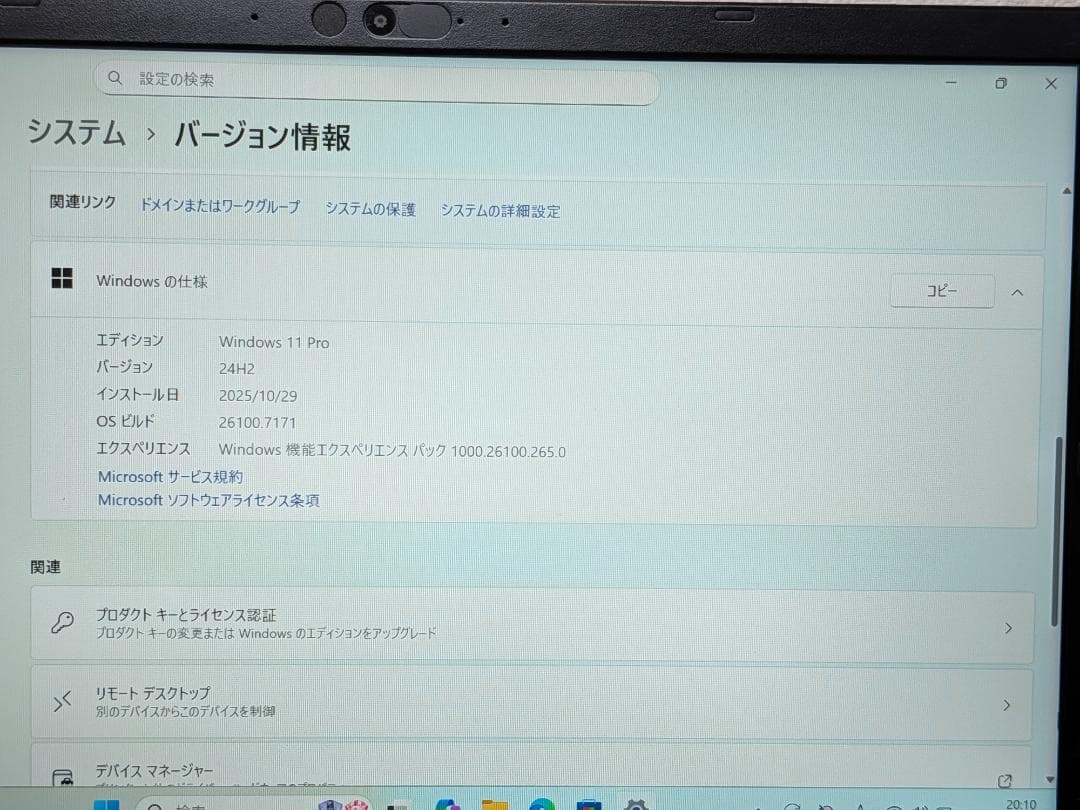The image size is (1080, 810).
Task: Click the key icon next to プロダクト キーとライセンス認証
Action: click(62, 622)
